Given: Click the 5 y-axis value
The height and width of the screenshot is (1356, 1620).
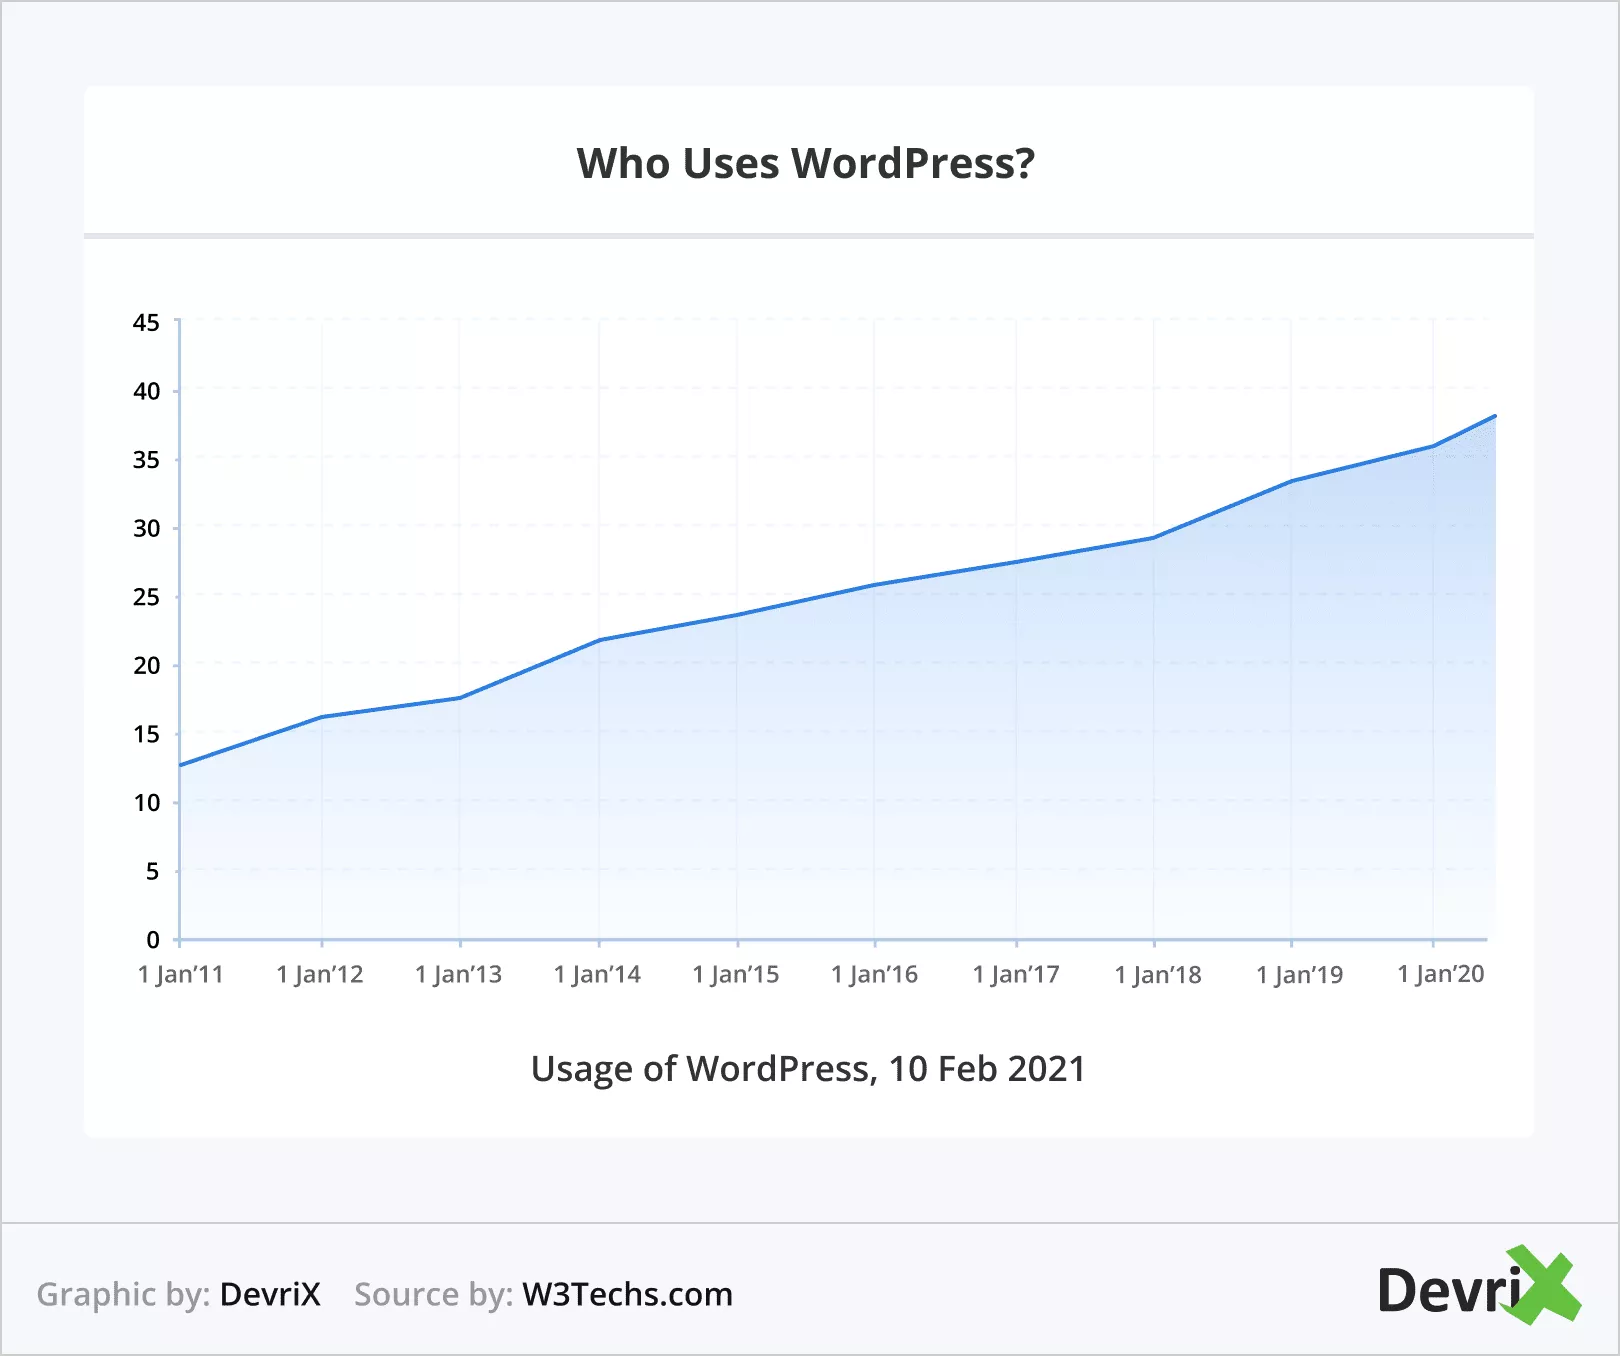Looking at the screenshot, I should click(x=152, y=871).
